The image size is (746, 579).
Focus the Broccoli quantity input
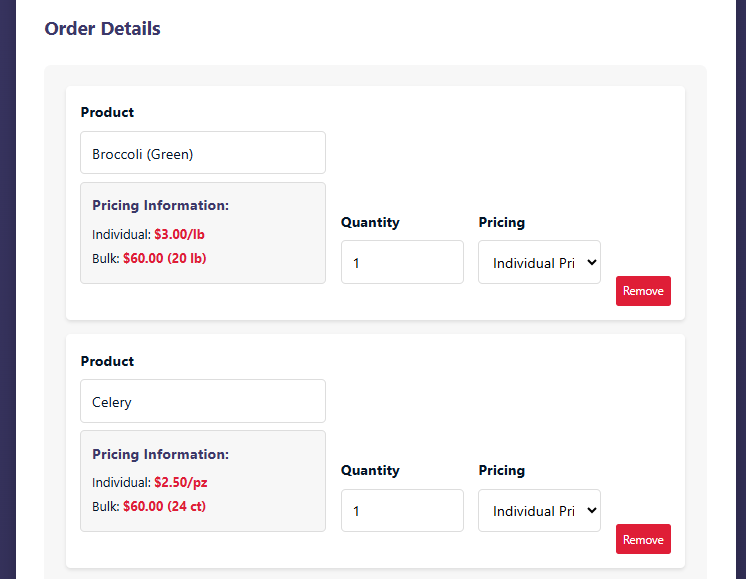(402, 262)
